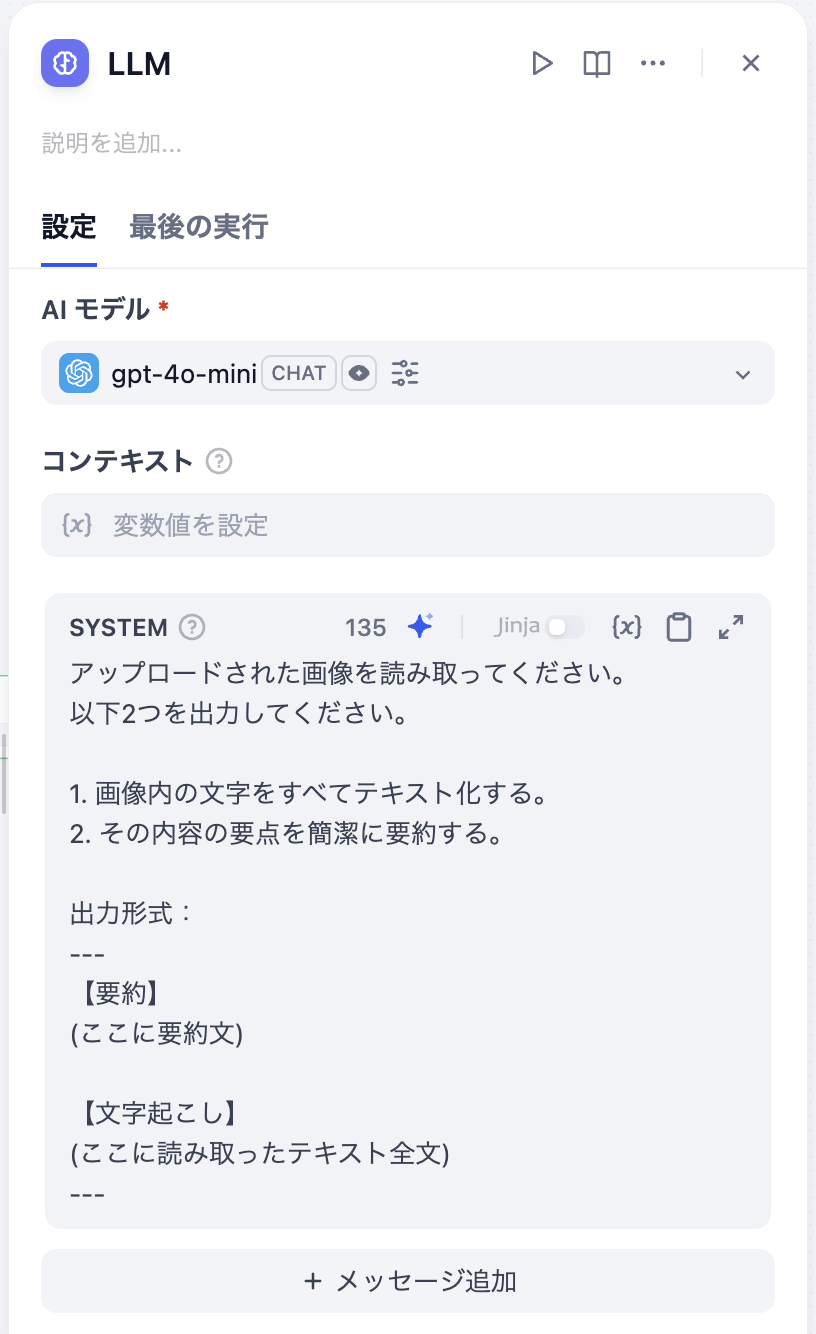Copy the SYSTEM prompt to clipboard
The image size is (816, 1334).
click(679, 627)
